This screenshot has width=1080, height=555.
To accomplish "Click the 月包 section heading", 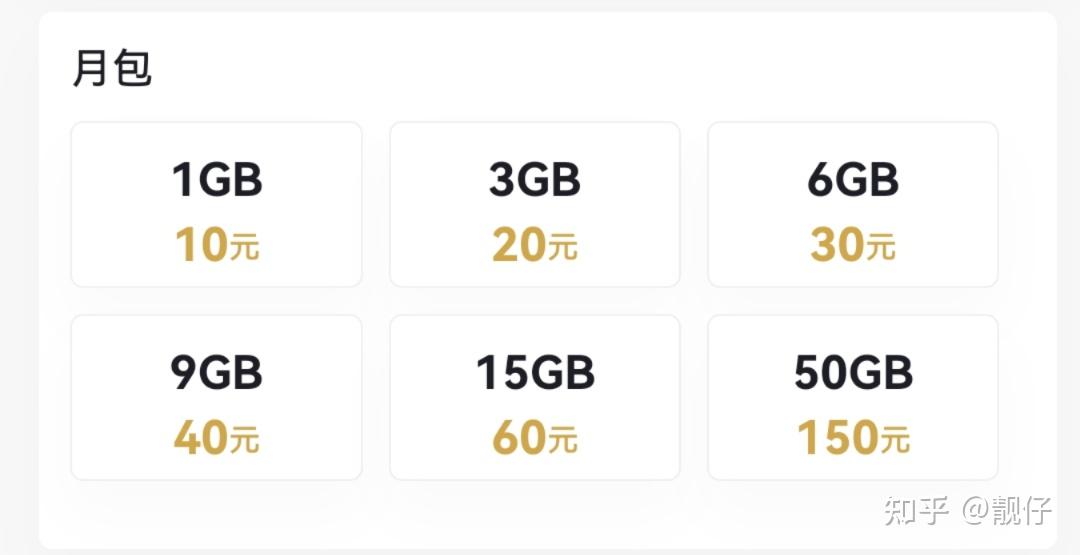I will pyautogui.click(x=112, y=69).
